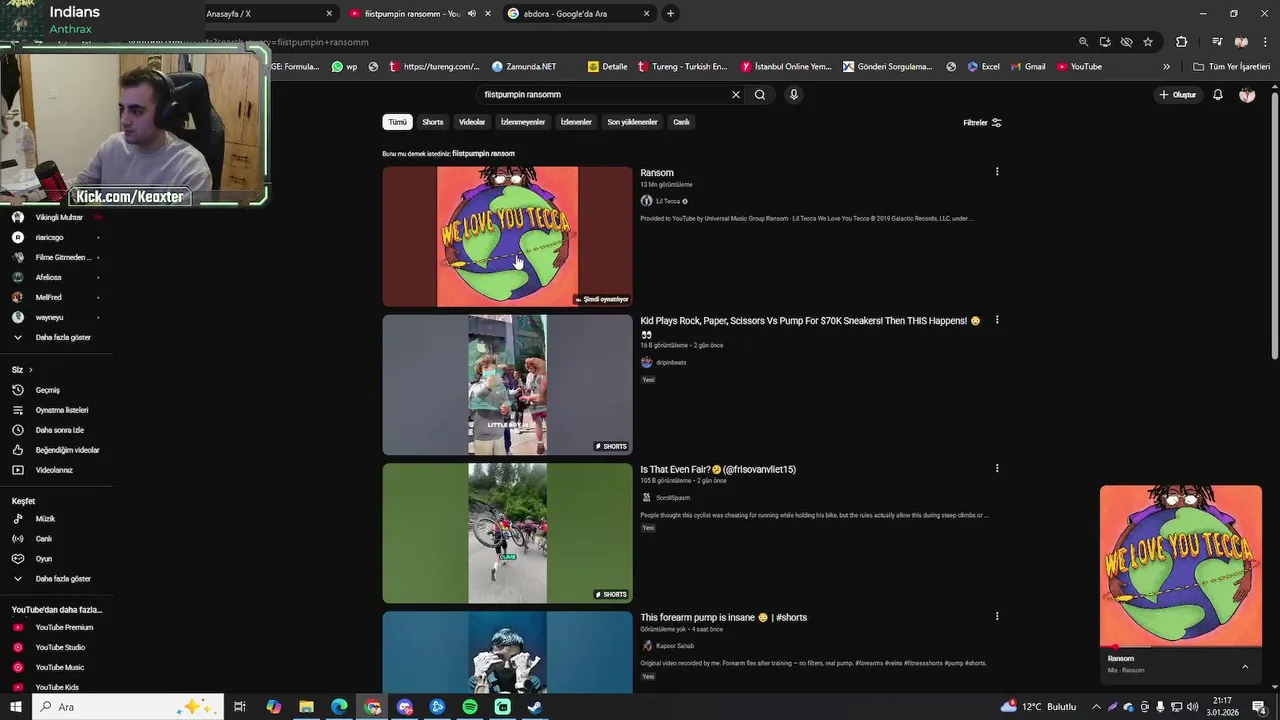Open options menu for forearm pump video

pyautogui.click(x=997, y=616)
